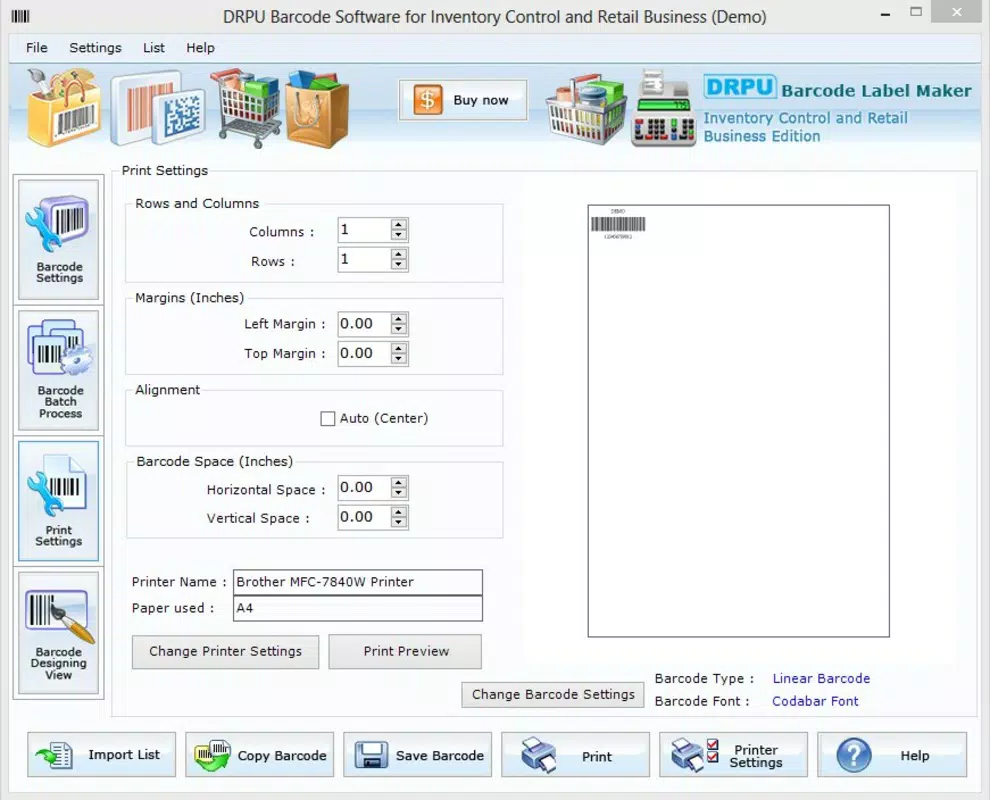Screen dimensions: 990x800
Task: Click the Horizontal Space value field
Action: pyautogui.click(x=364, y=487)
